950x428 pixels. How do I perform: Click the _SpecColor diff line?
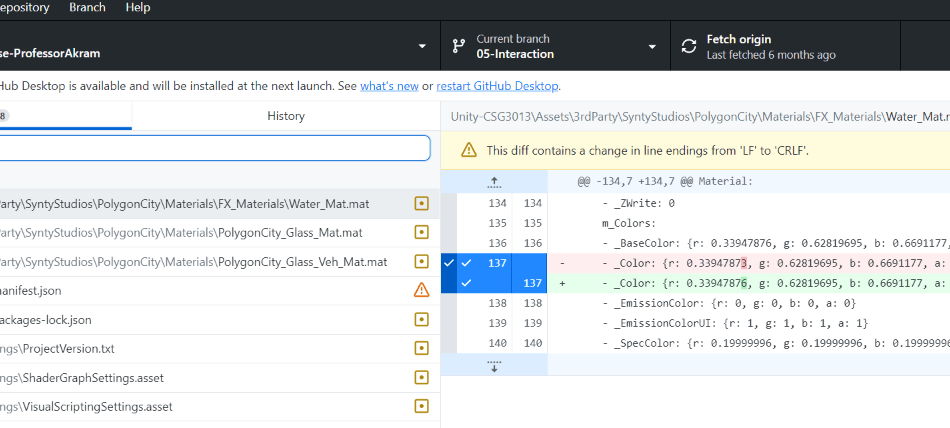click(x=749, y=343)
